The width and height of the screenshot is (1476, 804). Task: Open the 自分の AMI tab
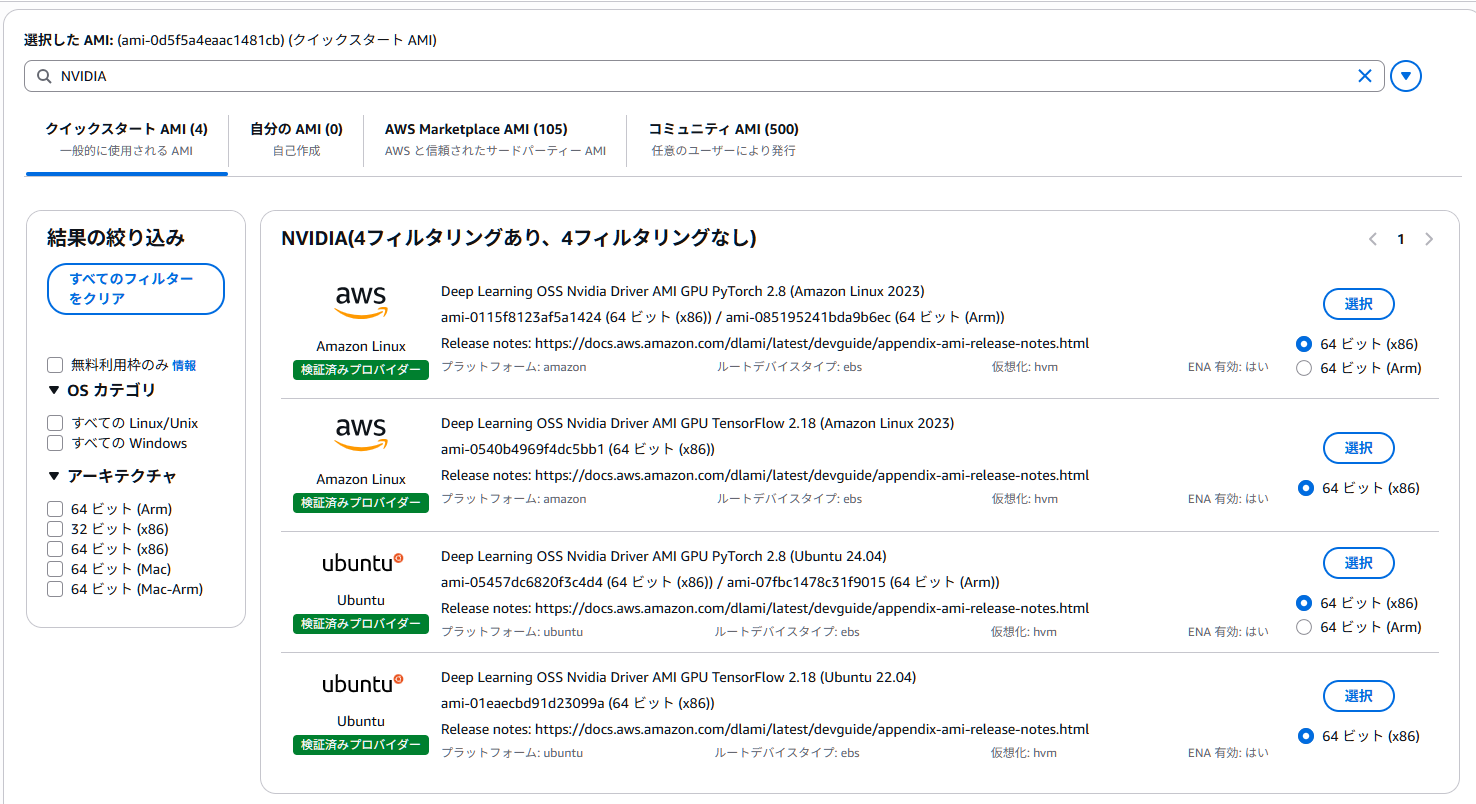[296, 139]
